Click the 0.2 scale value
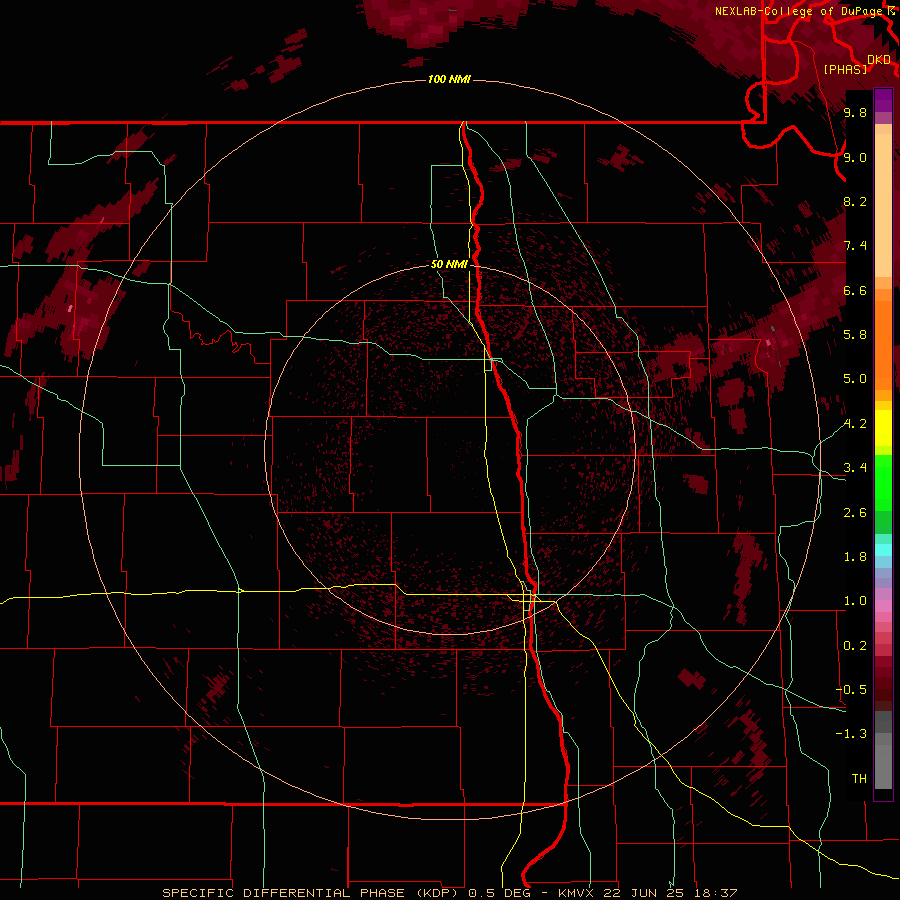The image size is (900, 900). (855, 646)
